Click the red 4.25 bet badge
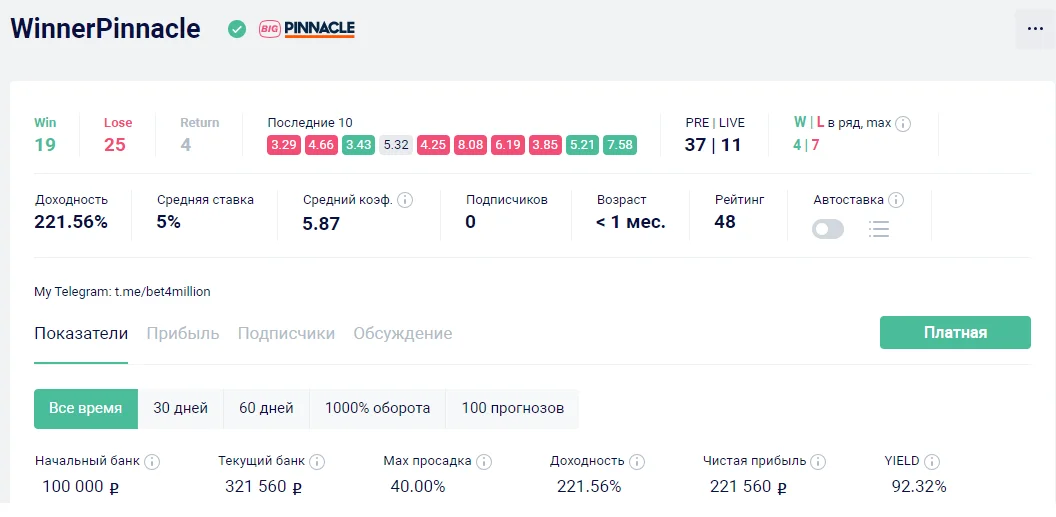This screenshot has width=1056, height=517. coord(434,145)
